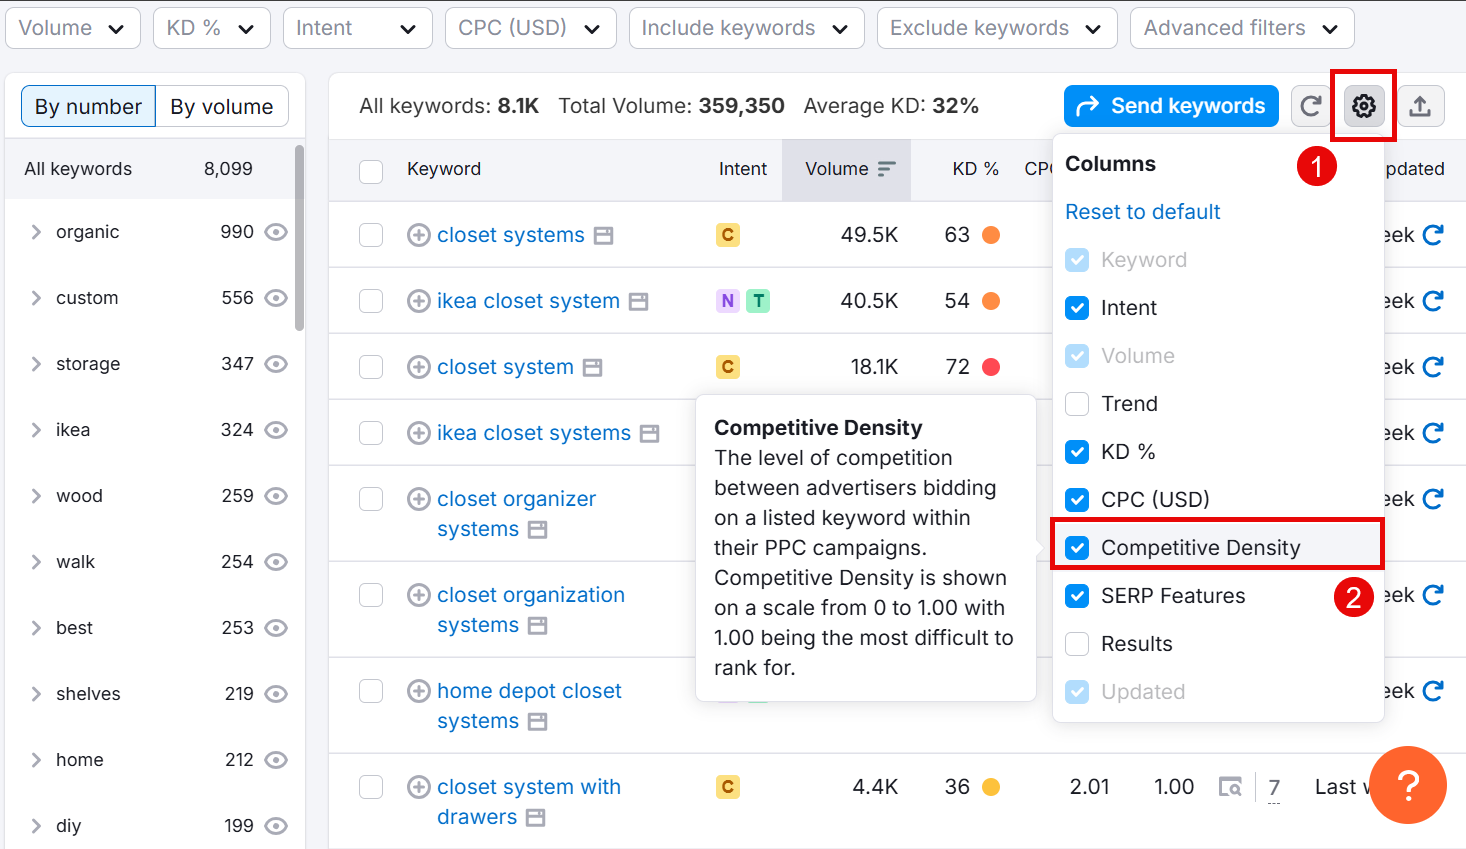Sort by the KD % column header
Screen dimensions: 1466x849
(975, 169)
